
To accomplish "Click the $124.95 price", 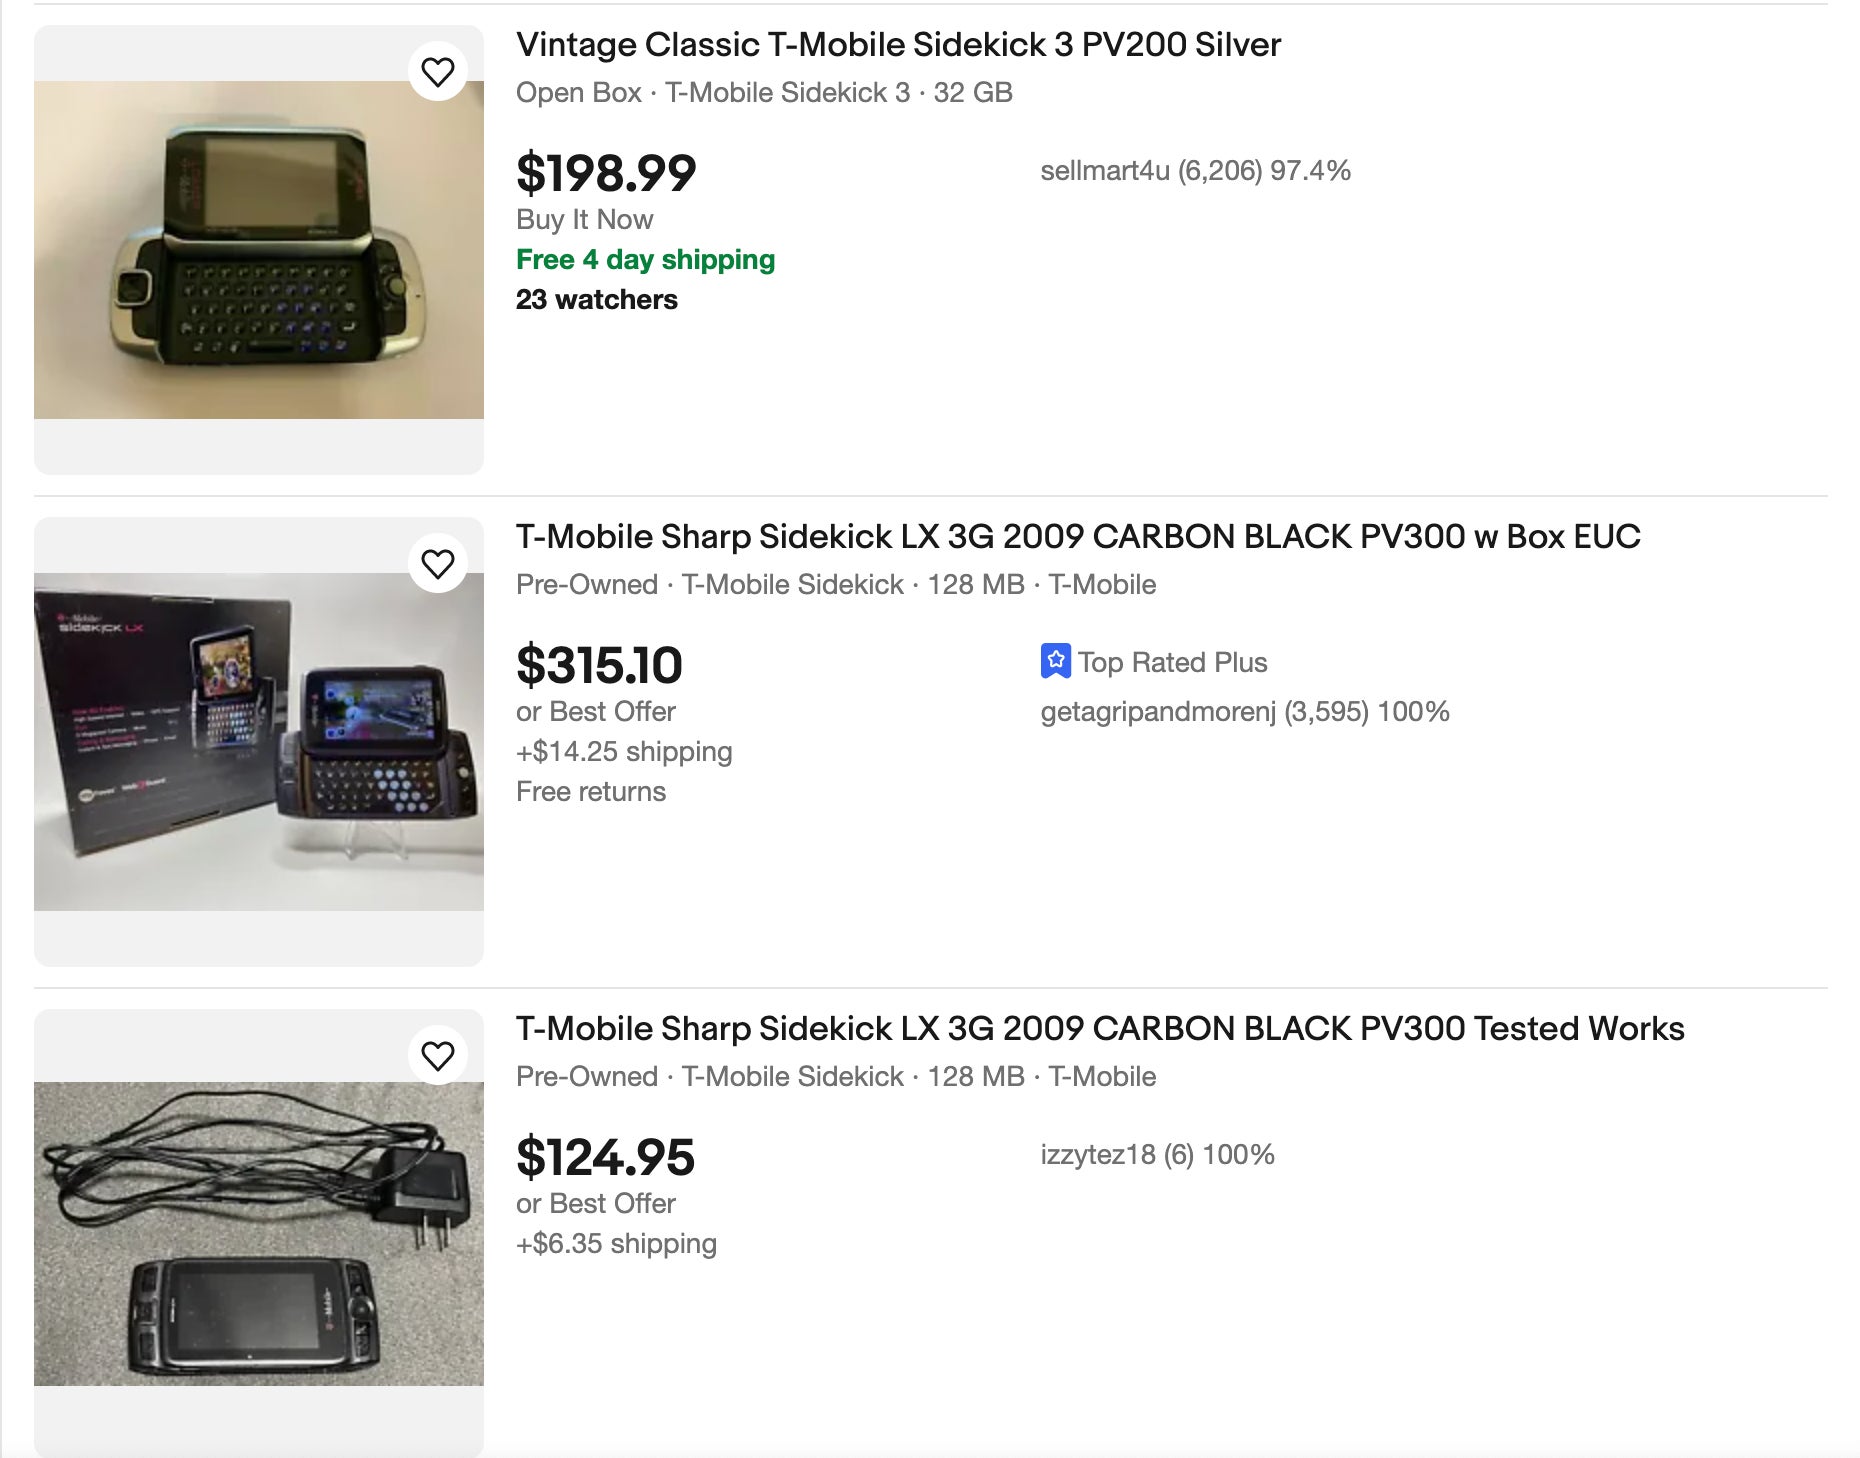I will click(x=605, y=1157).
